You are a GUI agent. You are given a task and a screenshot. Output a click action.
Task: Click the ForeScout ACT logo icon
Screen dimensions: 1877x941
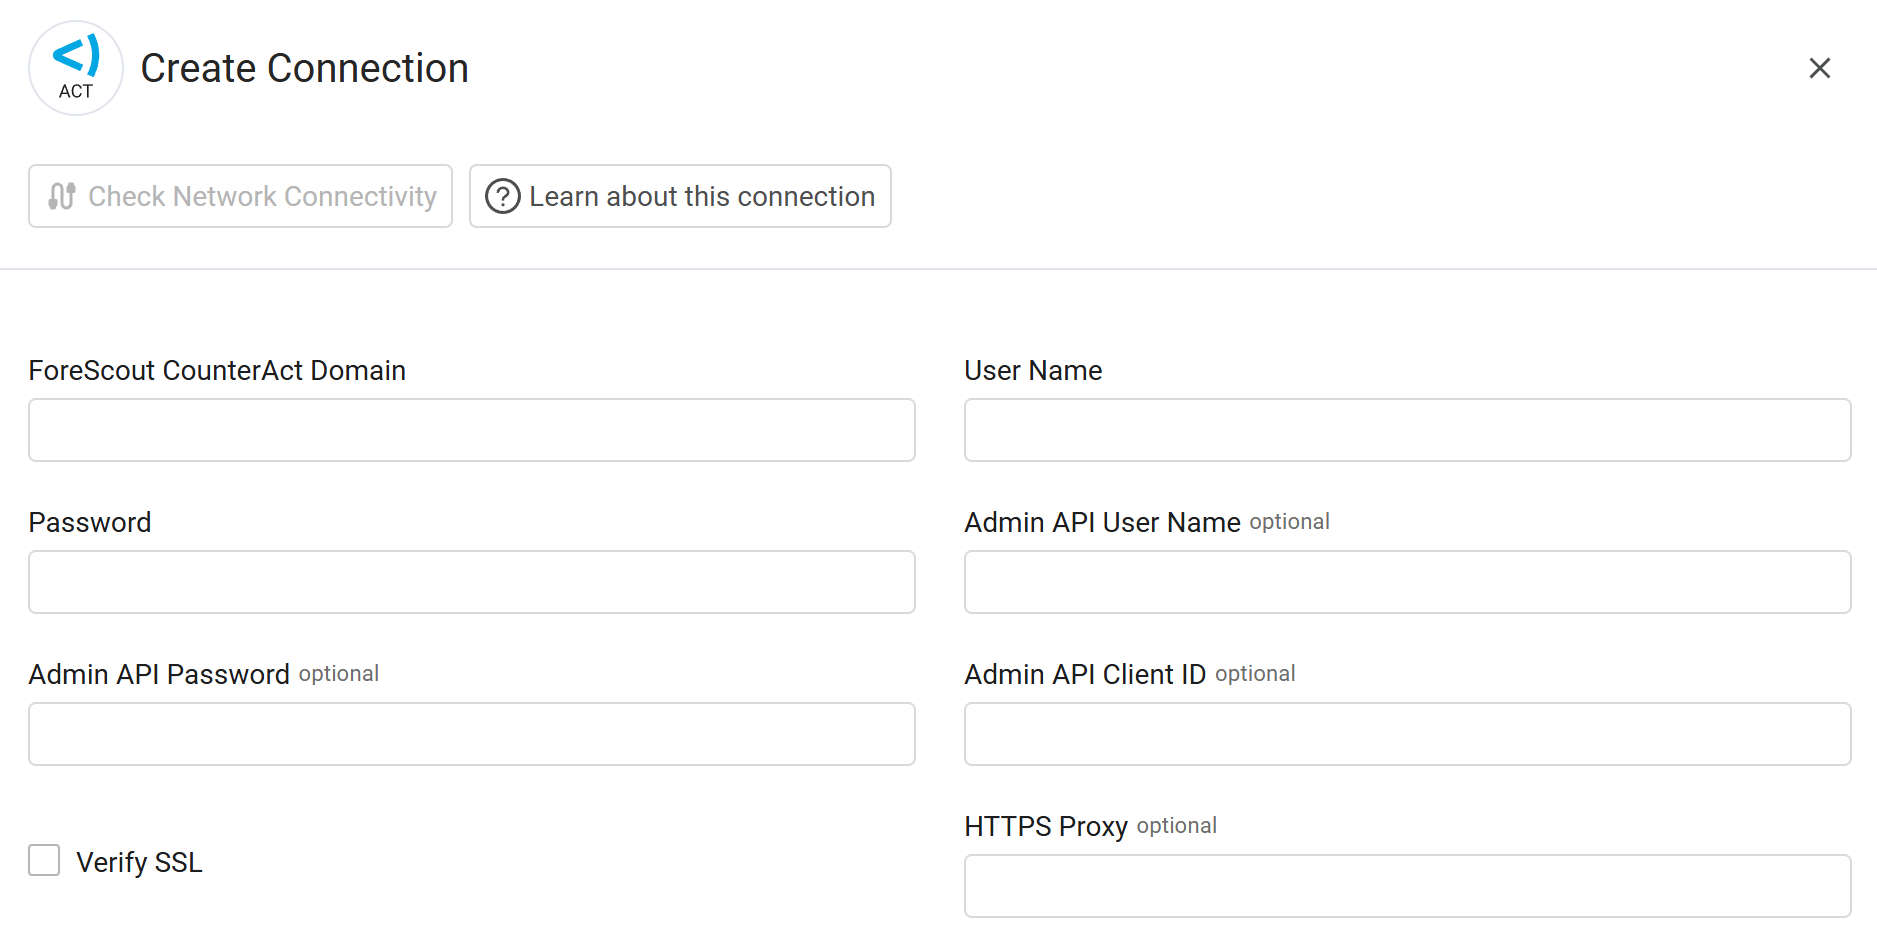[76, 68]
